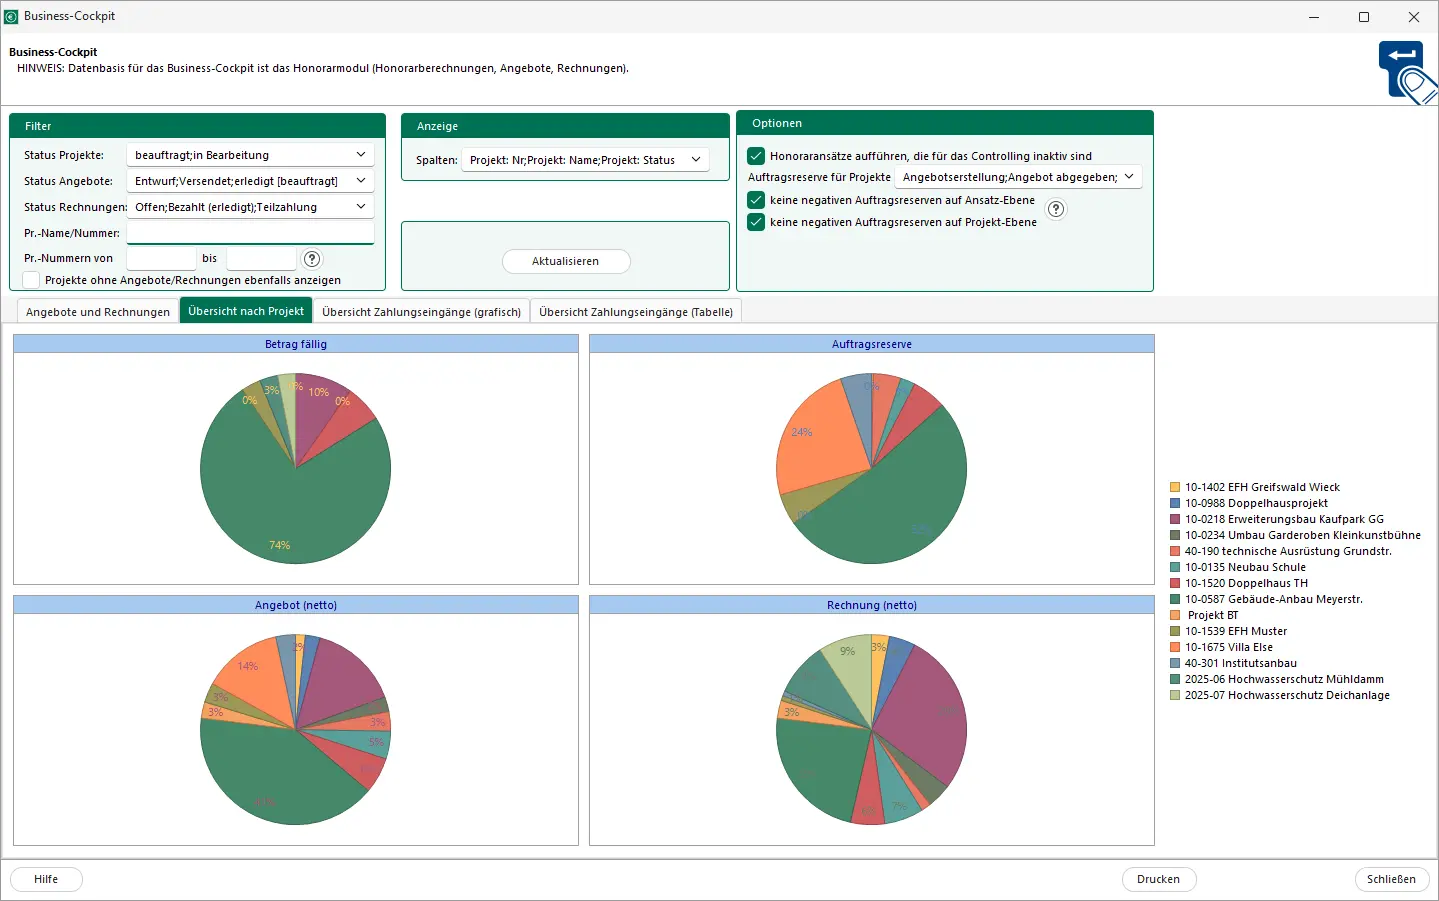The height and width of the screenshot is (901, 1439).
Task: Open the Status Rechnungen dropdown
Action: click(x=360, y=207)
